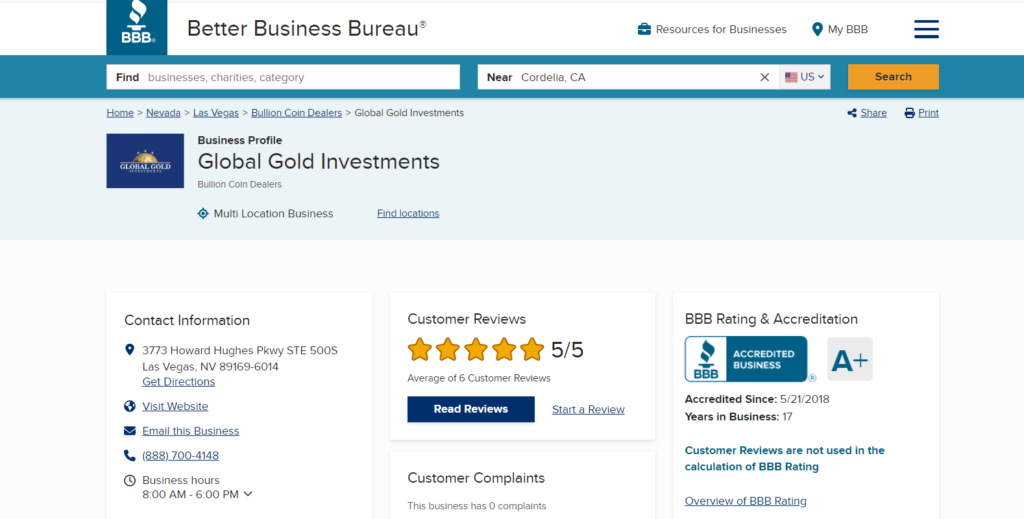The height and width of the screenshot is (519, 1024).
Task: Open My BBB
Action: click(840, 29)
